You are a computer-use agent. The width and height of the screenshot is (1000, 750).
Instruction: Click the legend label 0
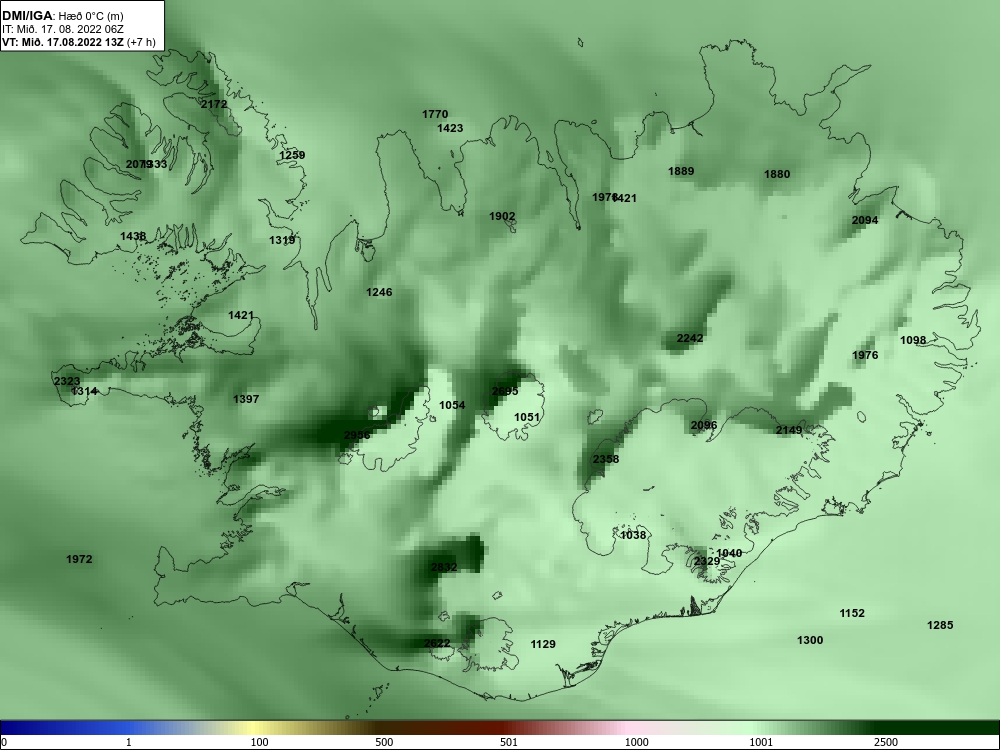[4, 742]
